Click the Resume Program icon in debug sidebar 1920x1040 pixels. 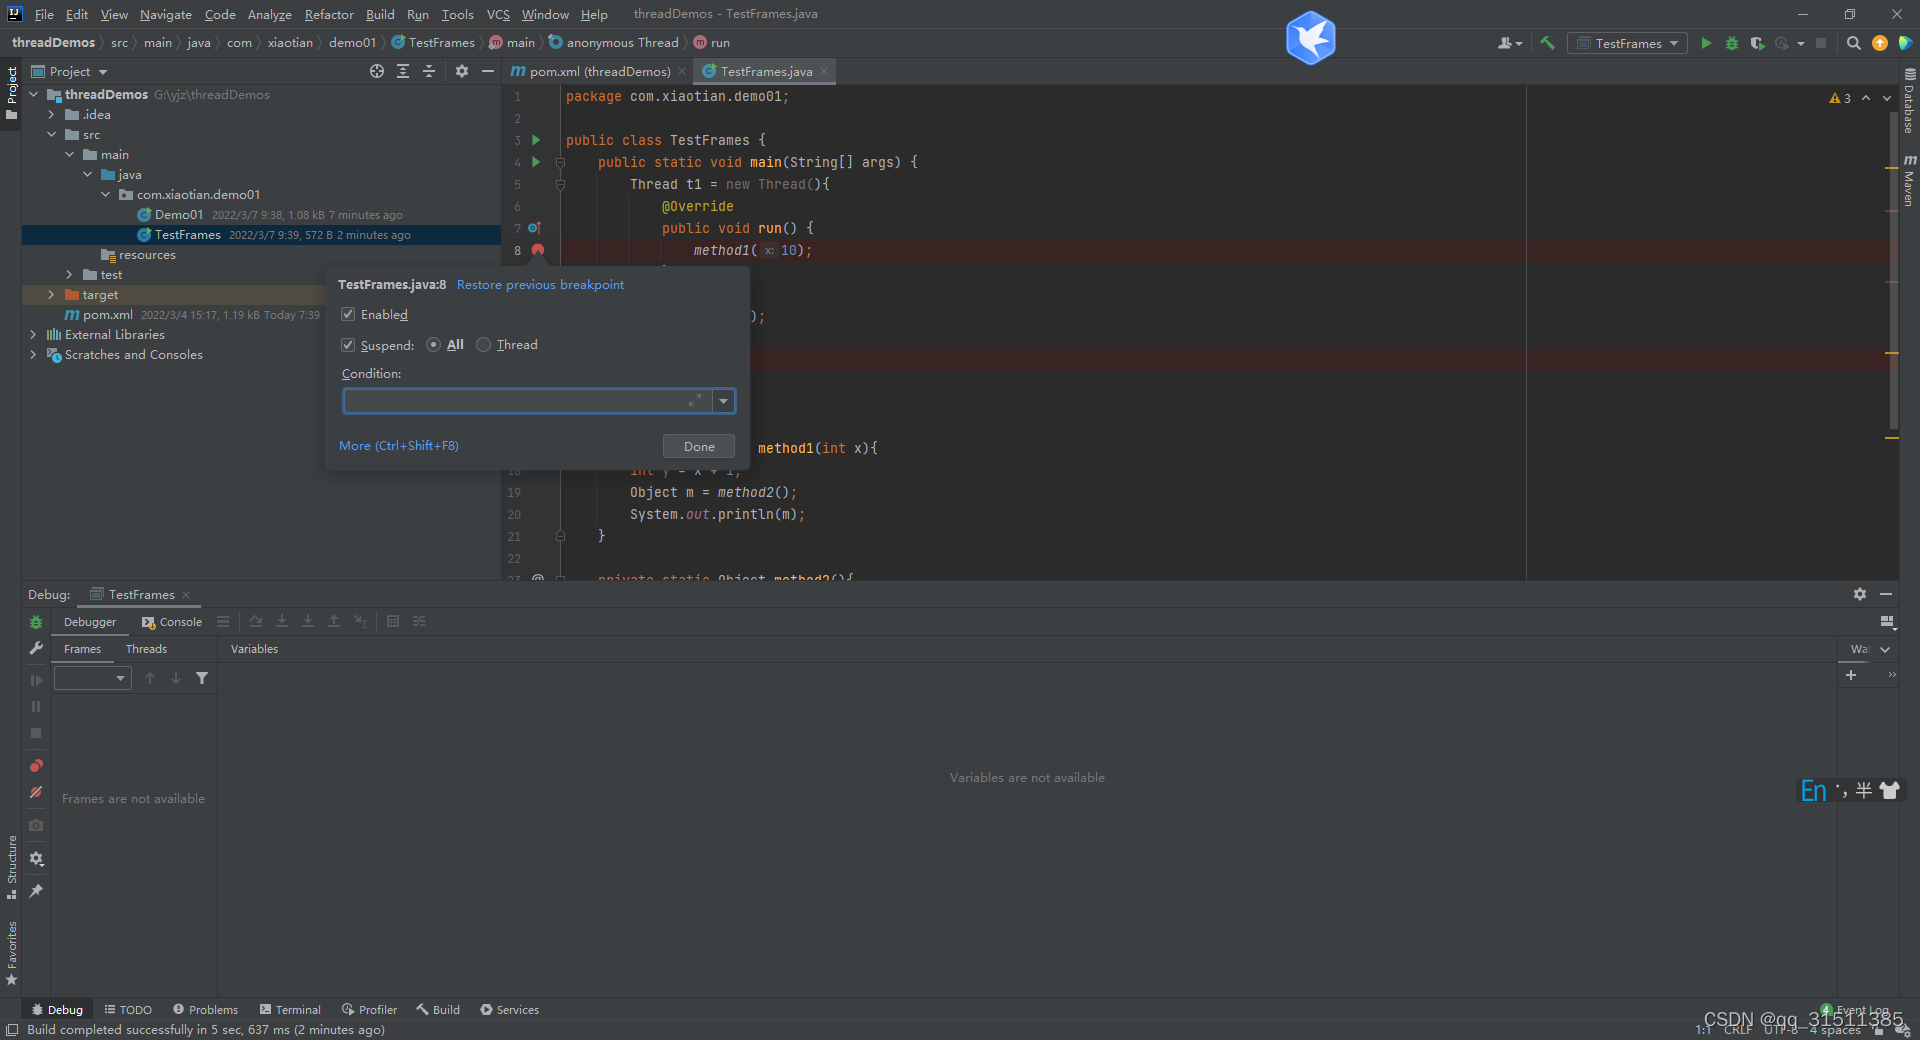coord(36,680)
